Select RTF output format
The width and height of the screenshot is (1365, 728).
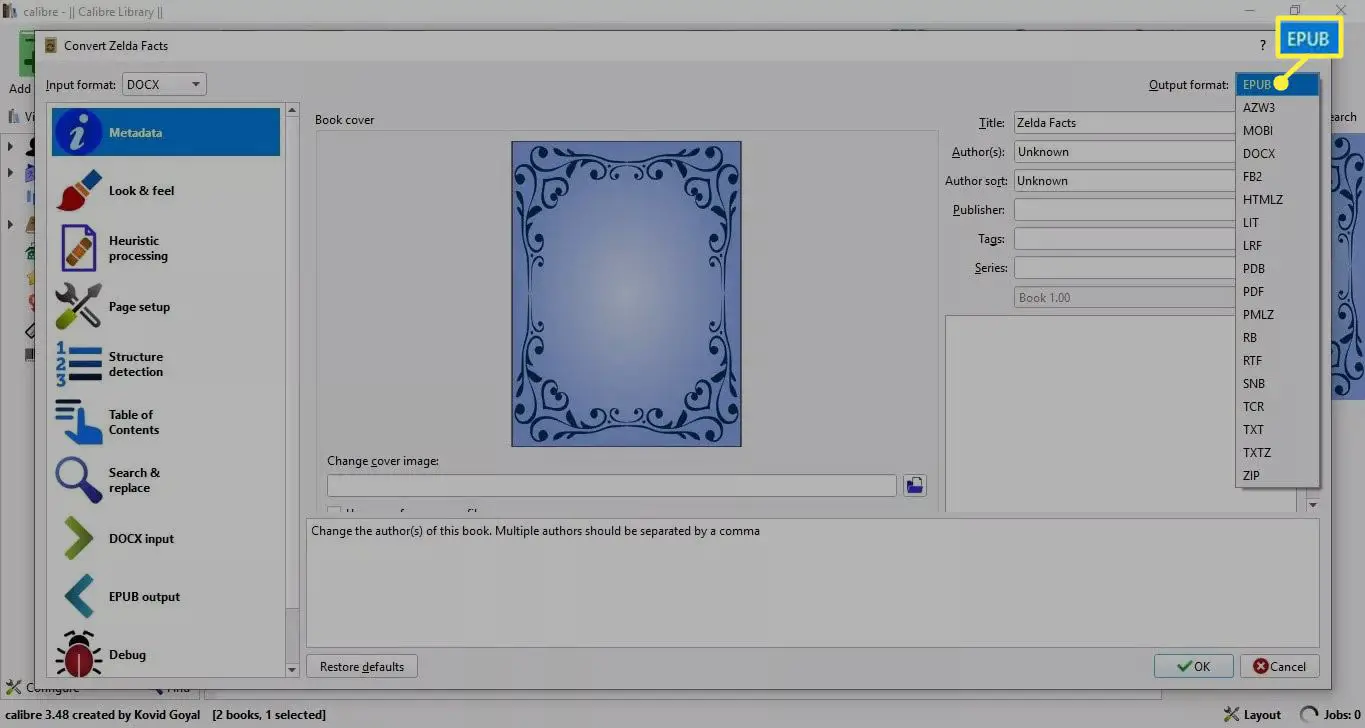click(x=1277, y=361)
